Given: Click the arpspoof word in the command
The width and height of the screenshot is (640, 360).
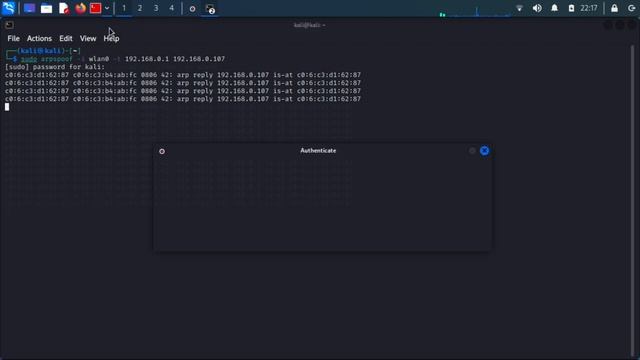Looking at the screenshot, I should [x=56, y=59].
